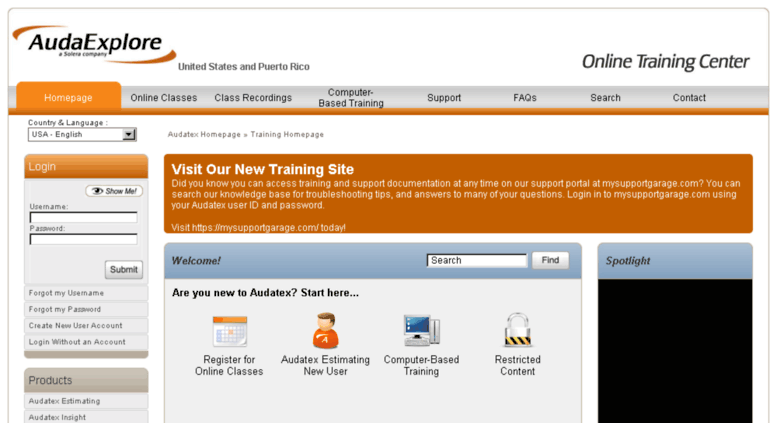
Task: Focus the Password input field
Action: [x=84, y=239]
